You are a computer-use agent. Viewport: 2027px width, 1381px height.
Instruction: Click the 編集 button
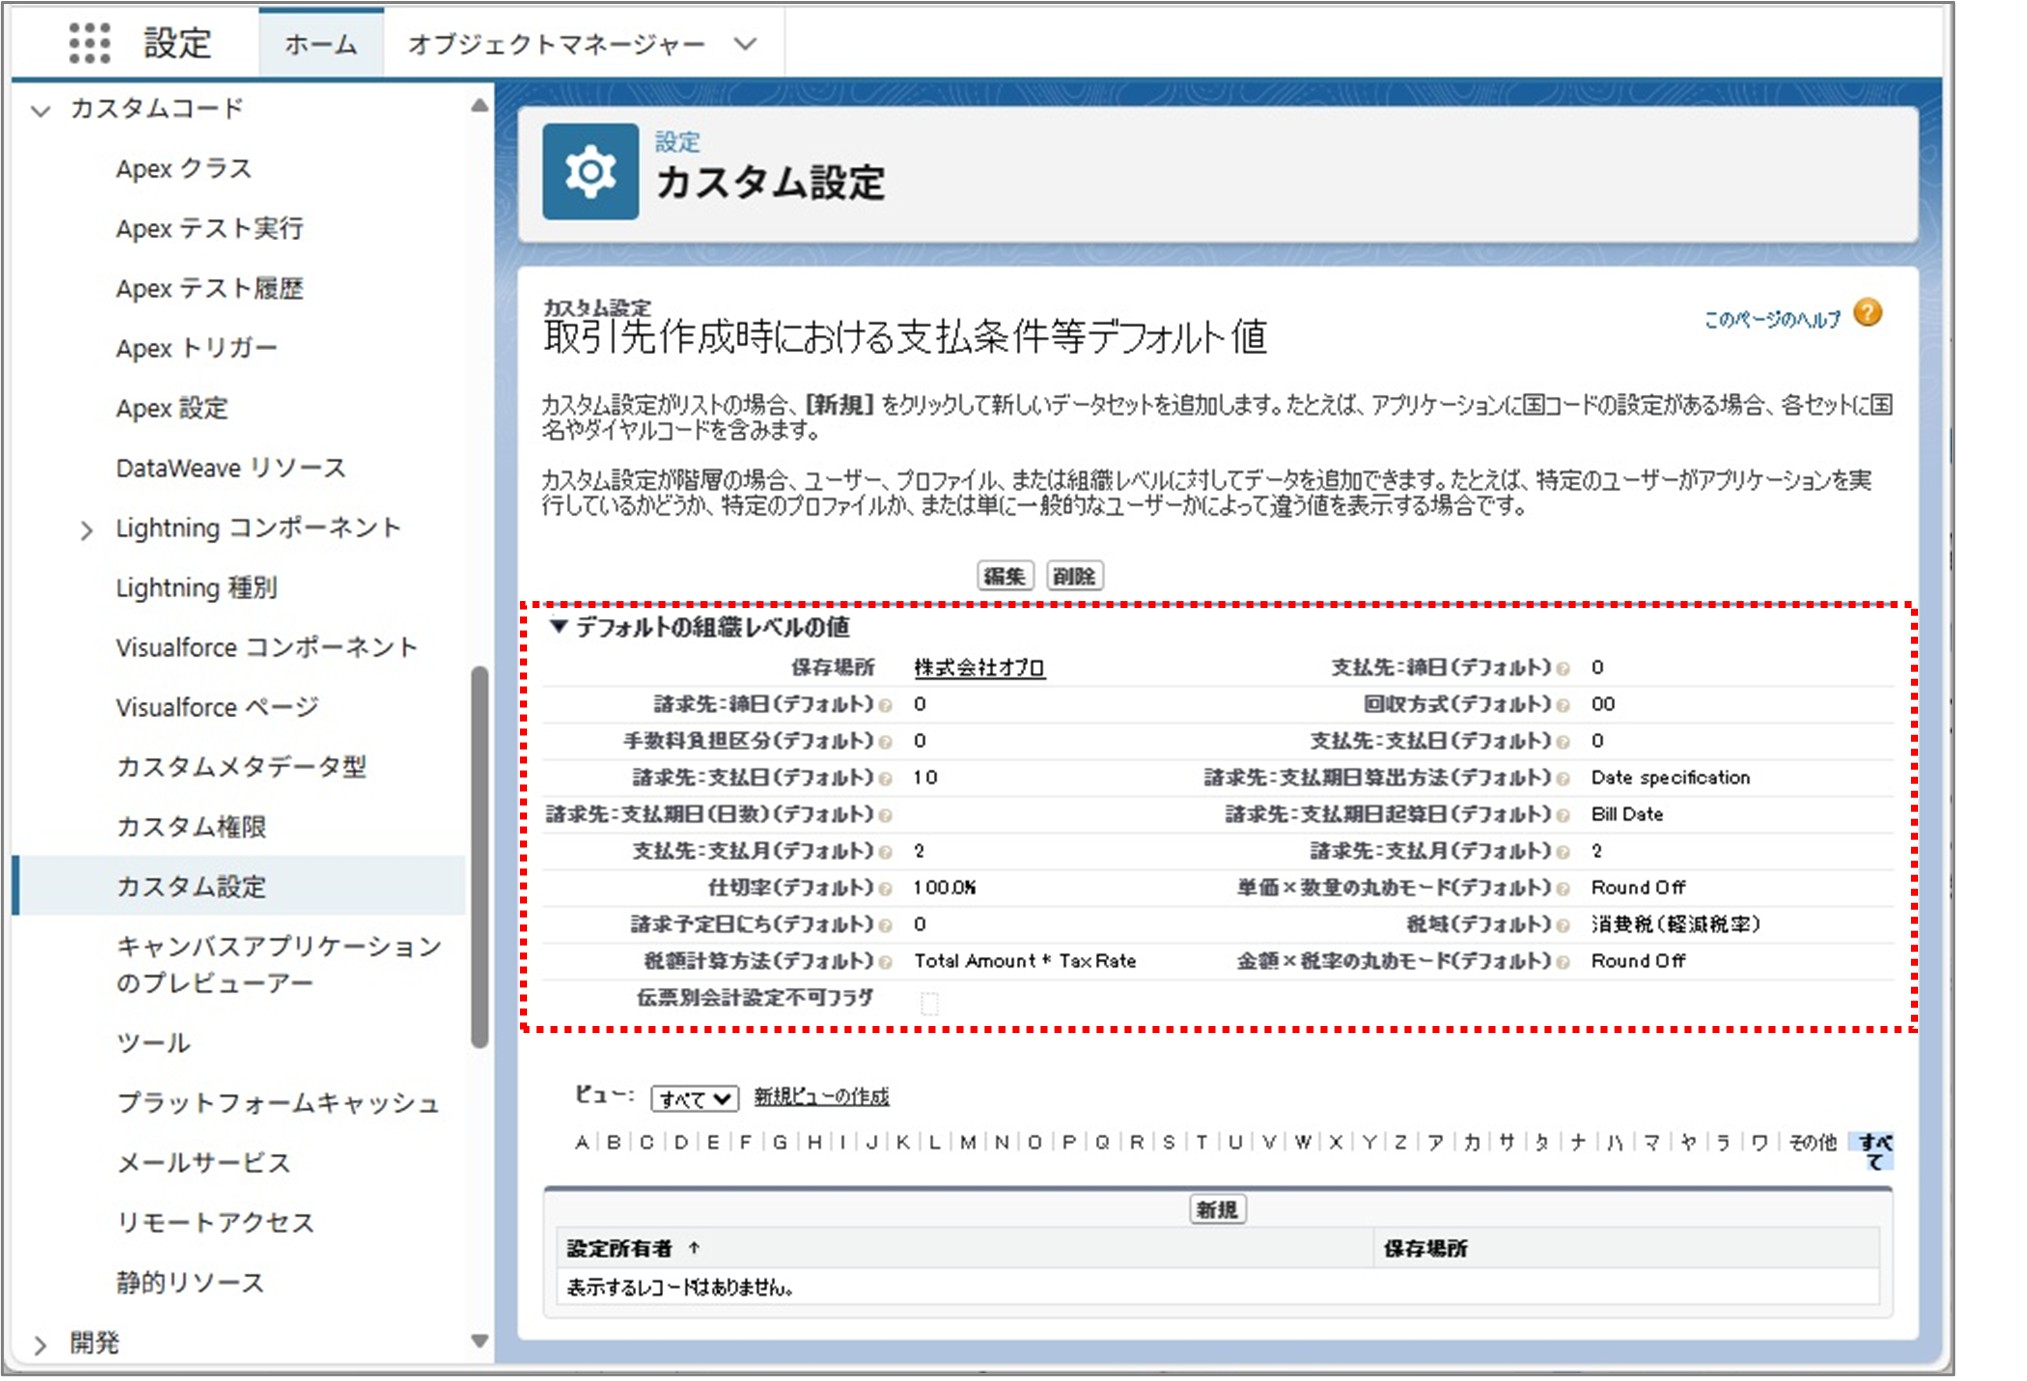[x=1006, y=576]
